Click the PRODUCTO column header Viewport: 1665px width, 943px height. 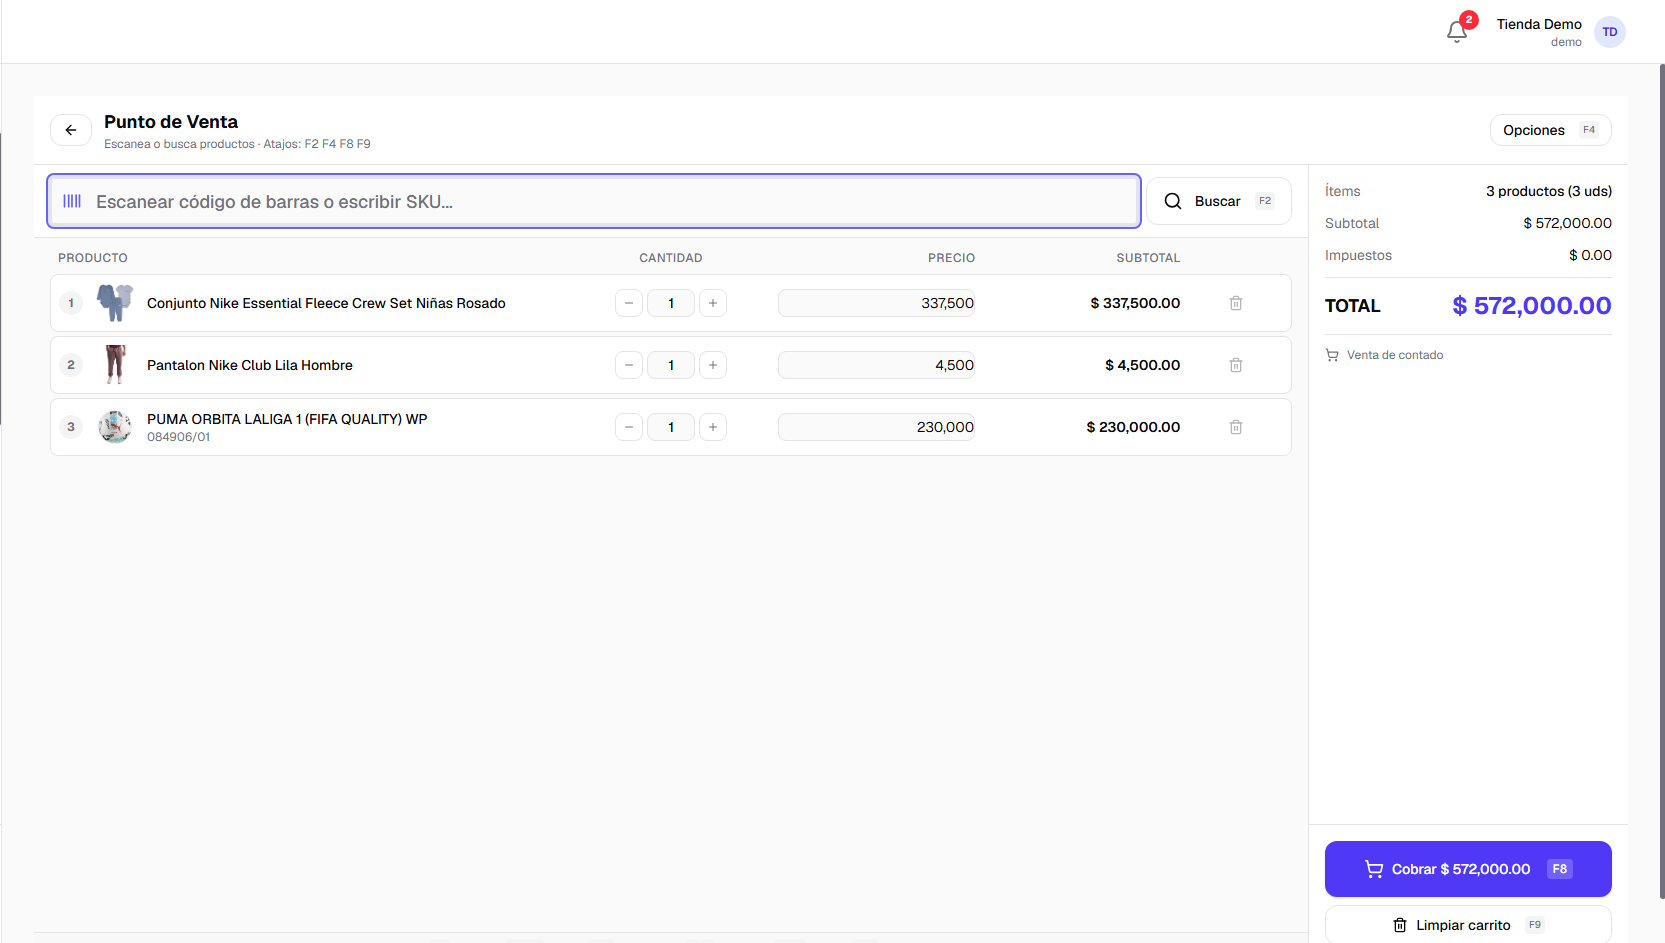[93, 258]
